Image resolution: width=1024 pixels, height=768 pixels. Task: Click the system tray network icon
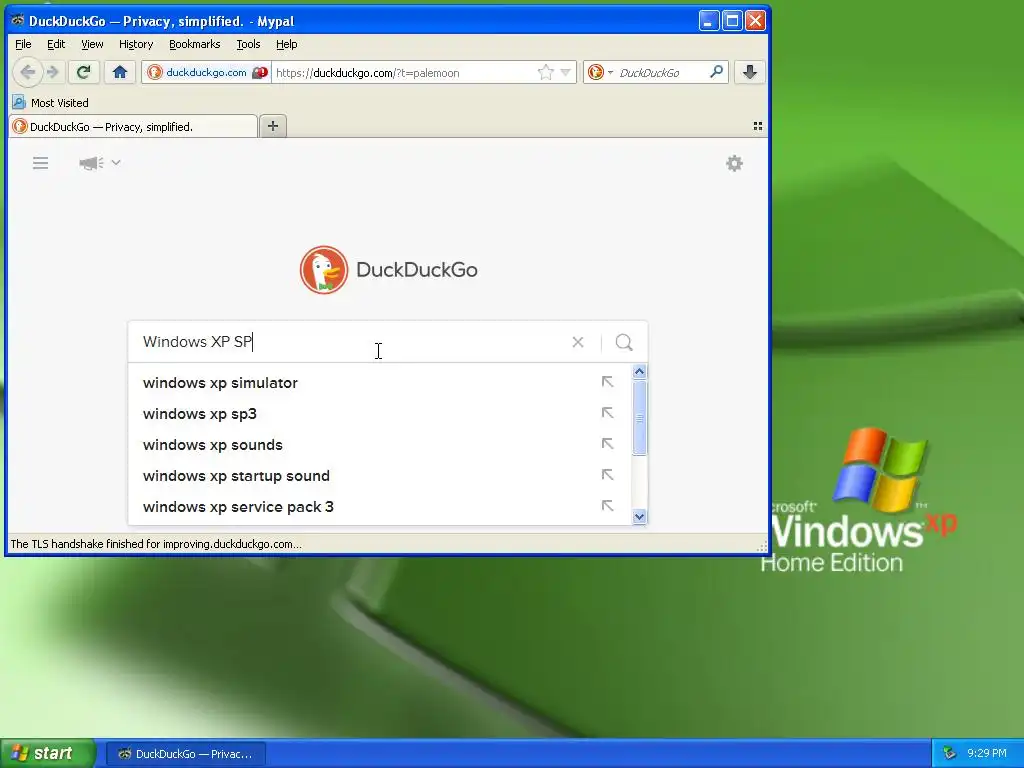(x=949, y=754)
